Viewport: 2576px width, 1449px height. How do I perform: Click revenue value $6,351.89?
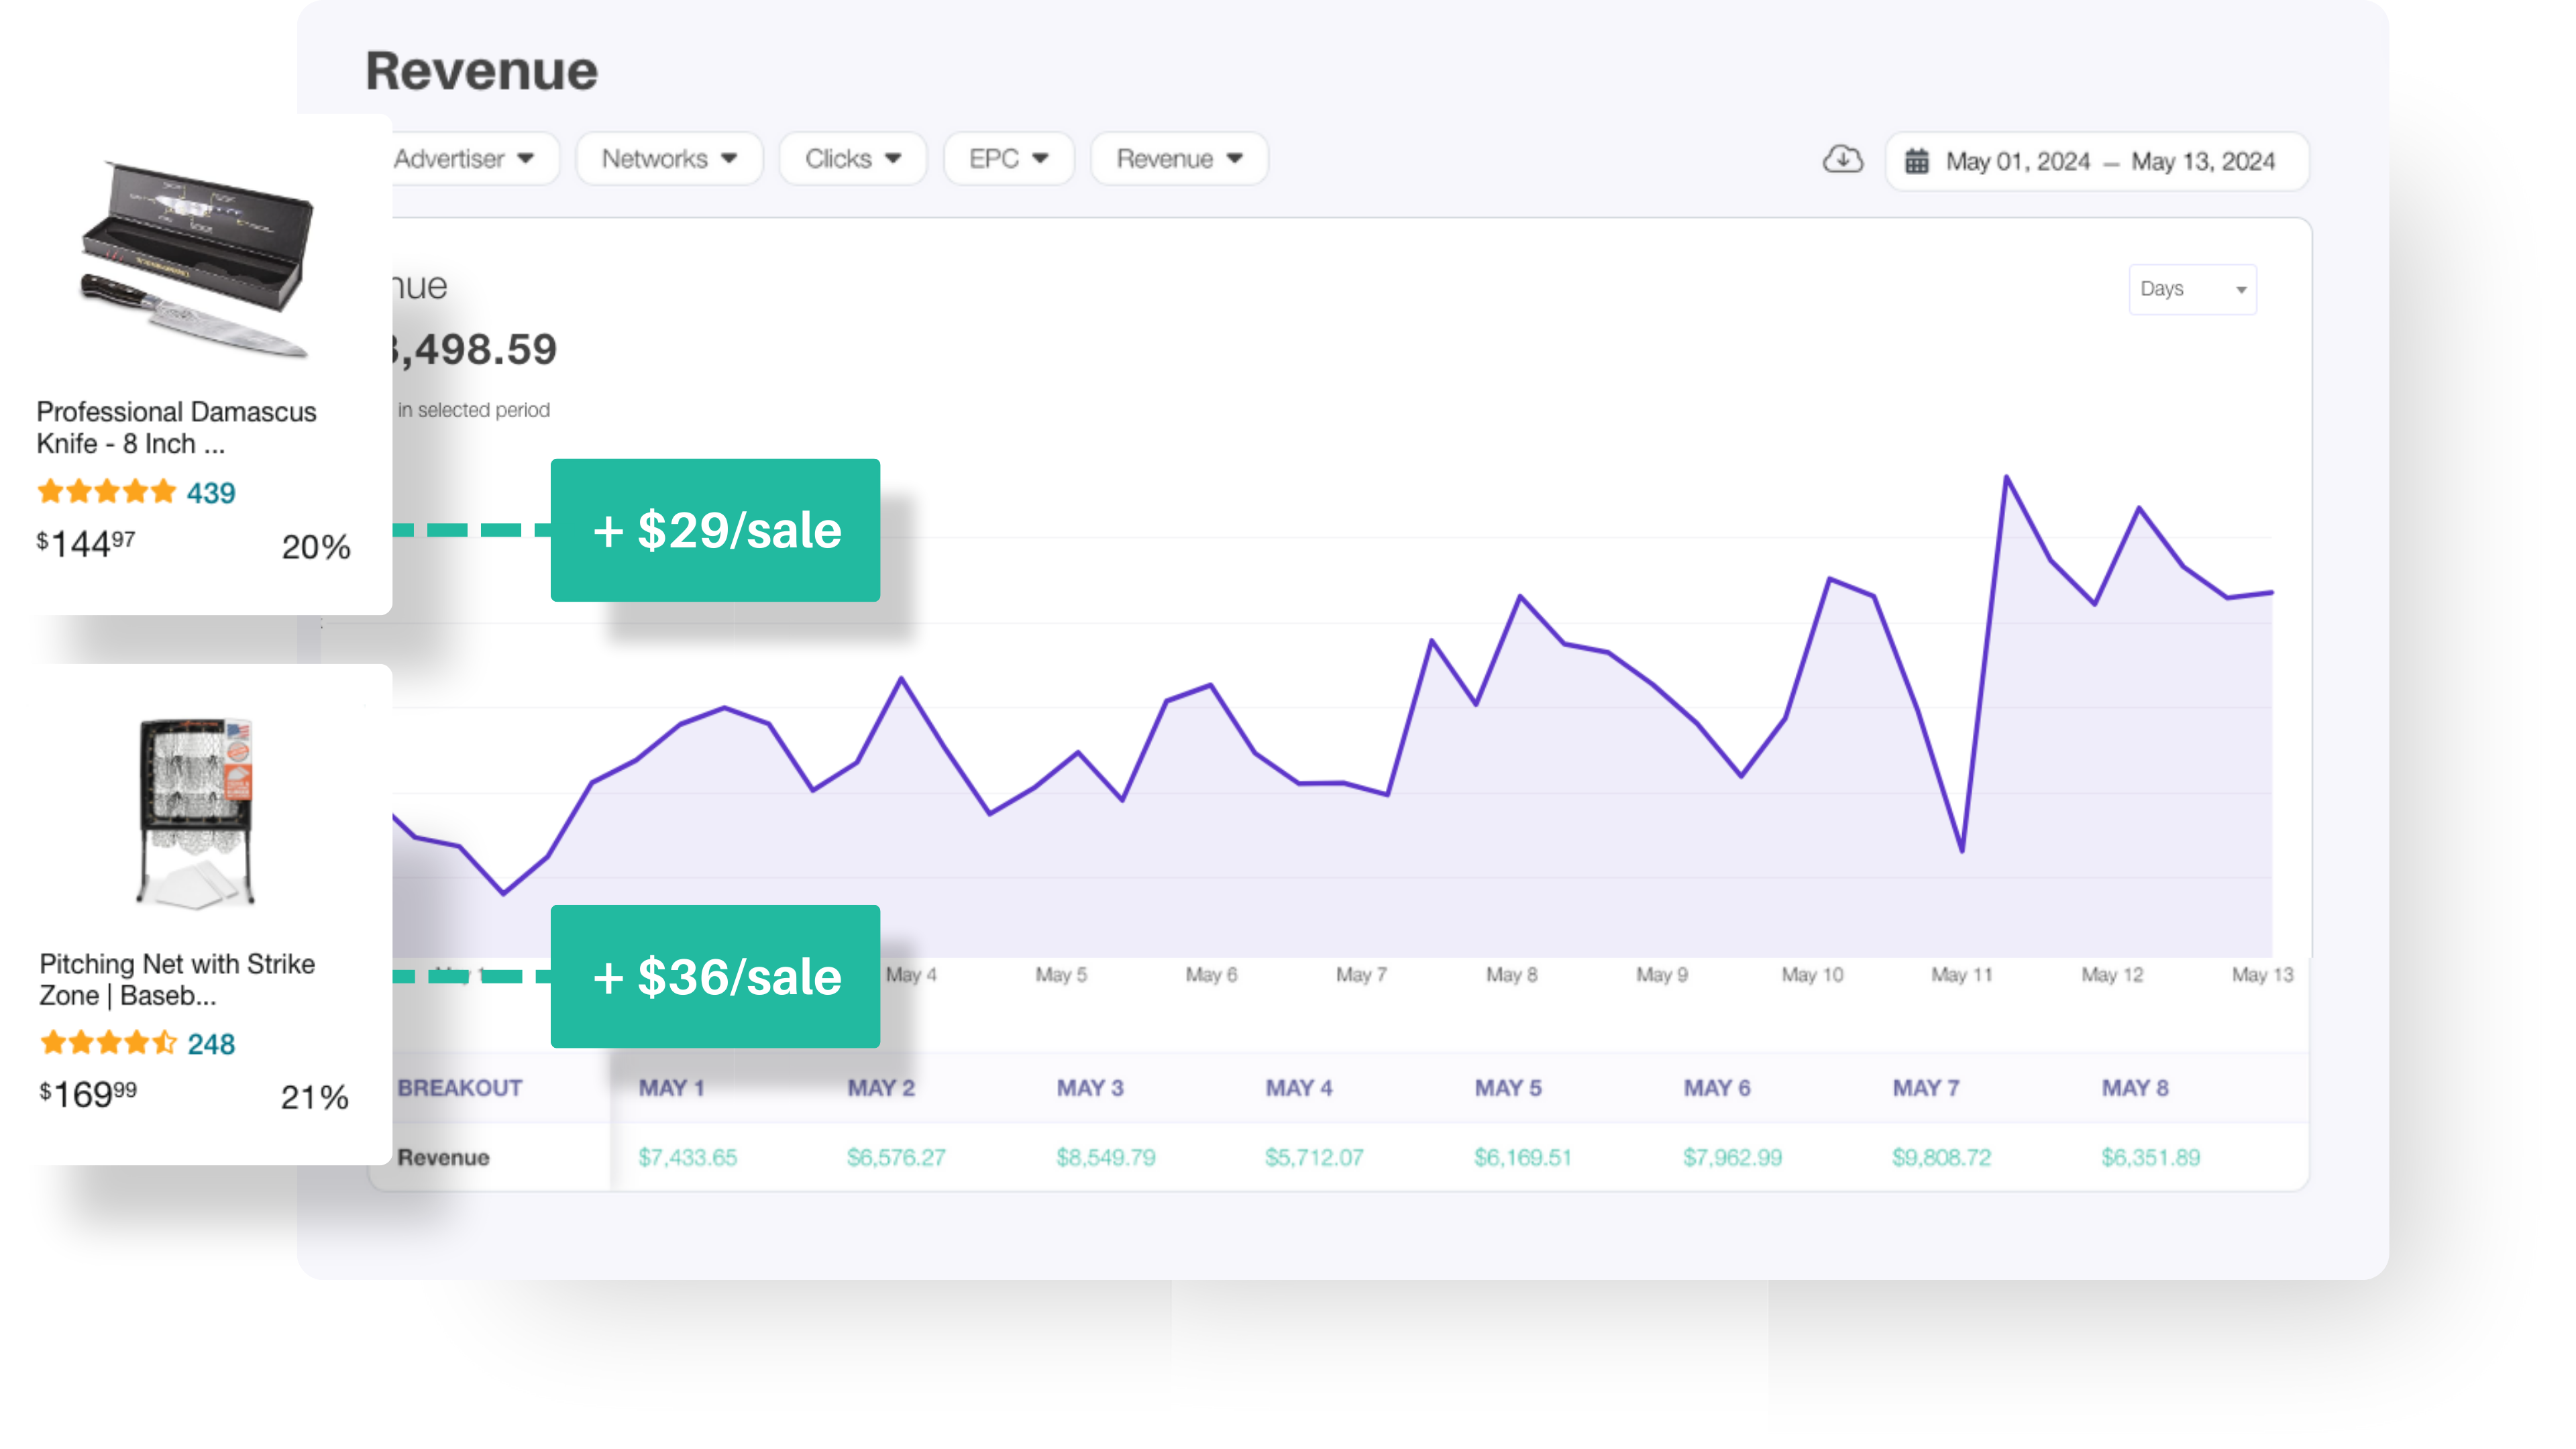2151,1157
